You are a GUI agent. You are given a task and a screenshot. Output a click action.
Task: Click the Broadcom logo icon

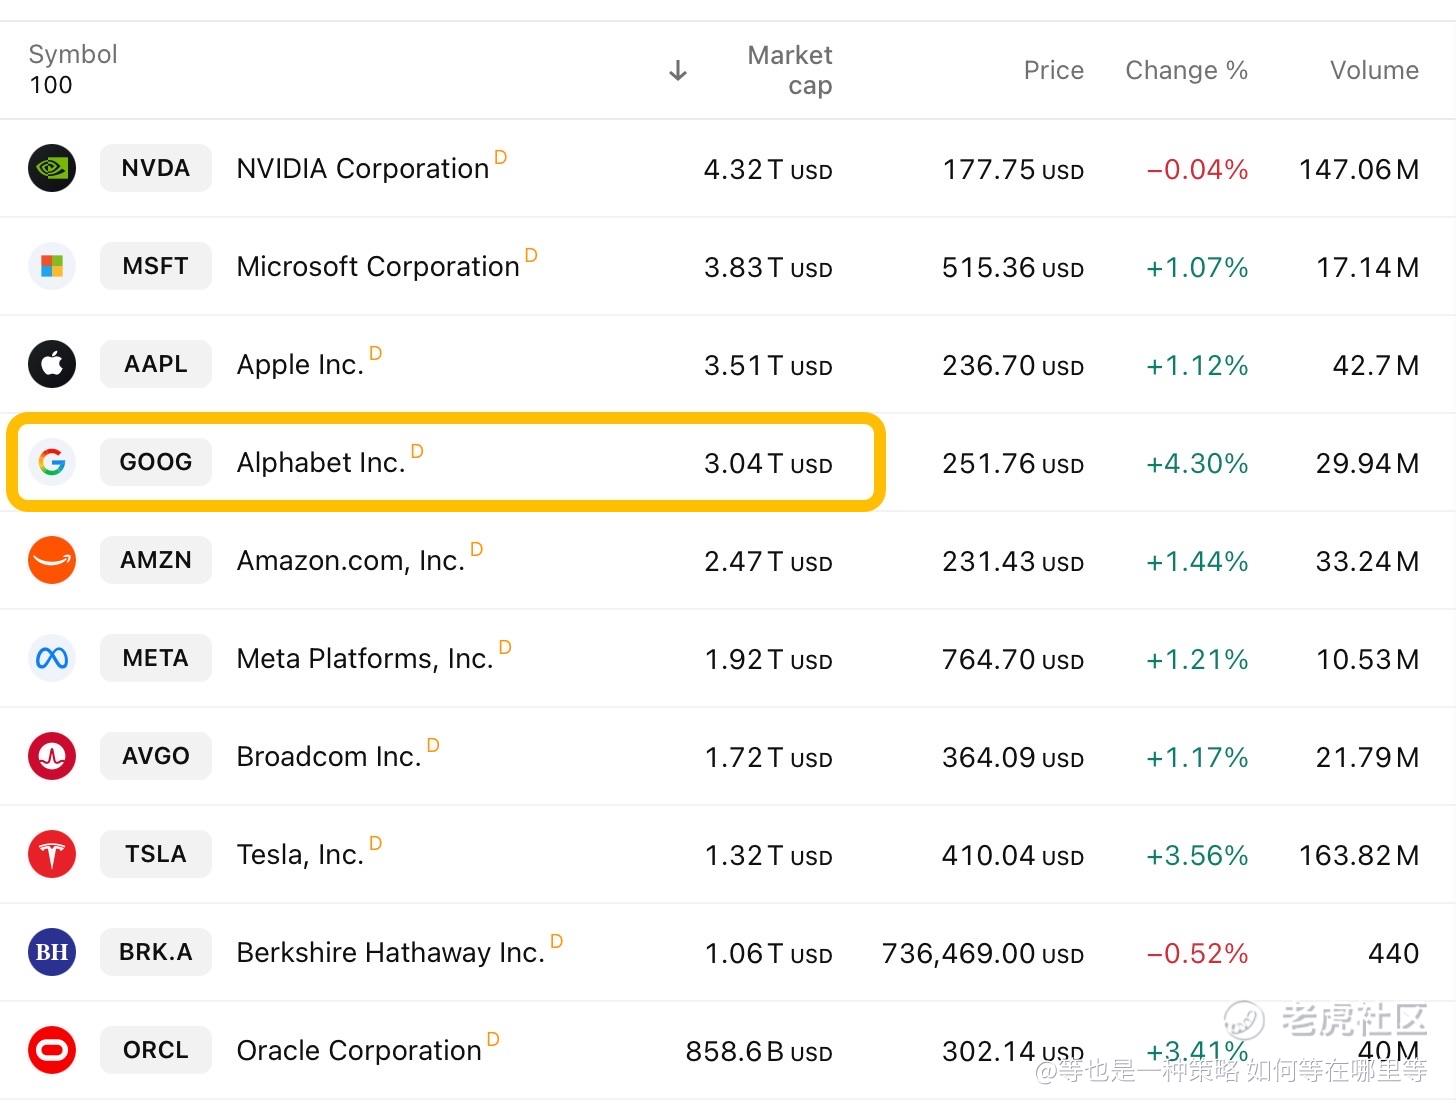pyautogui.click(x=52, y=756)
